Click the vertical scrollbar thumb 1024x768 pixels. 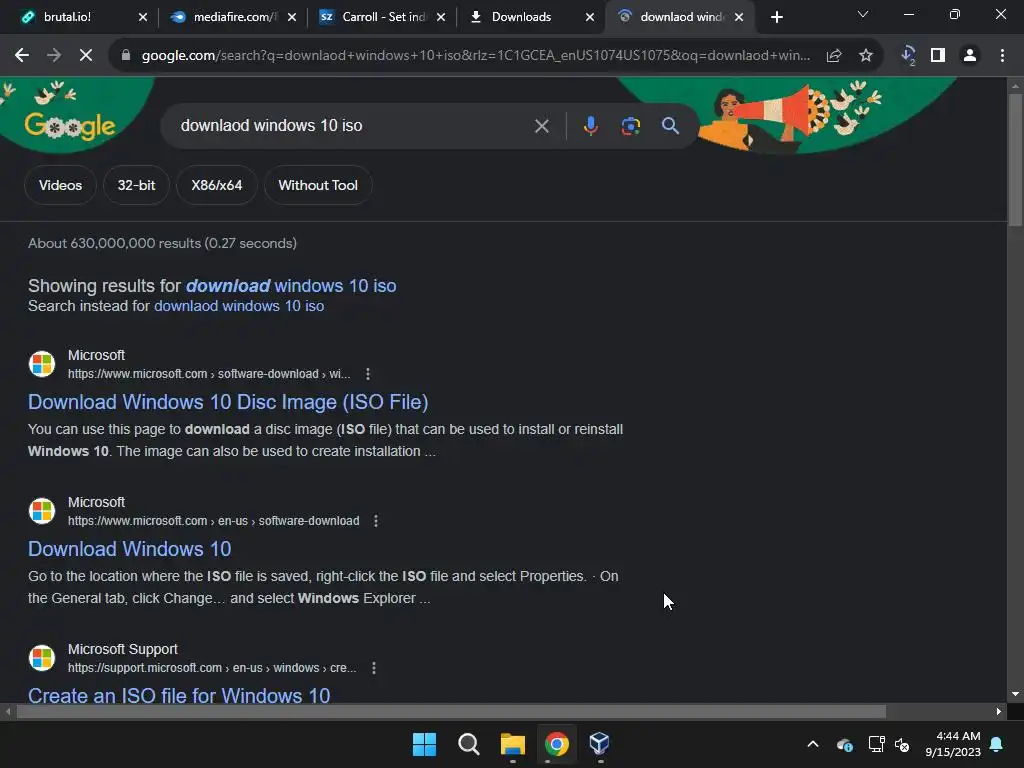point(1015,160)
